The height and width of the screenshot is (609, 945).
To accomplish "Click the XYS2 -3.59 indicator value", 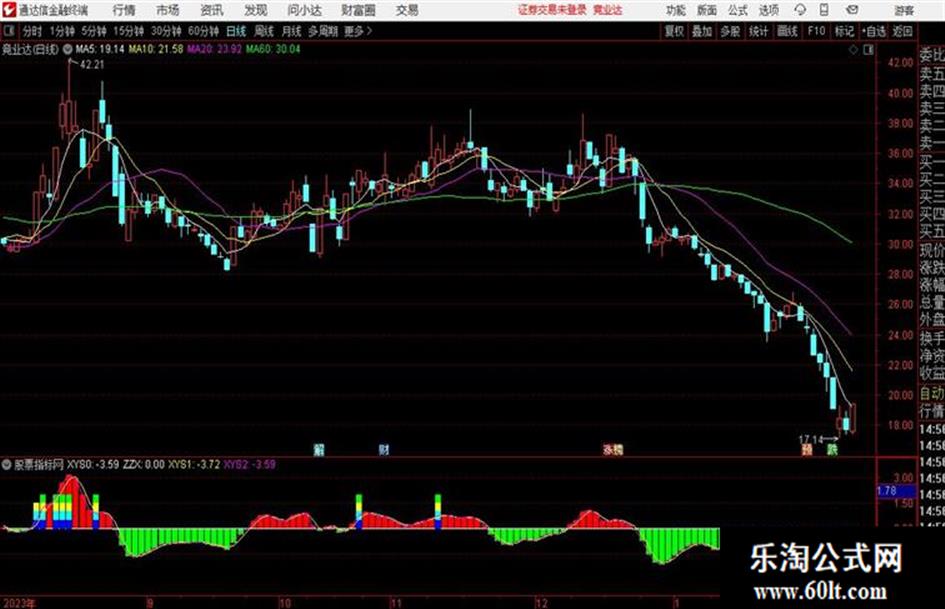I will click(x=250, y=464).
